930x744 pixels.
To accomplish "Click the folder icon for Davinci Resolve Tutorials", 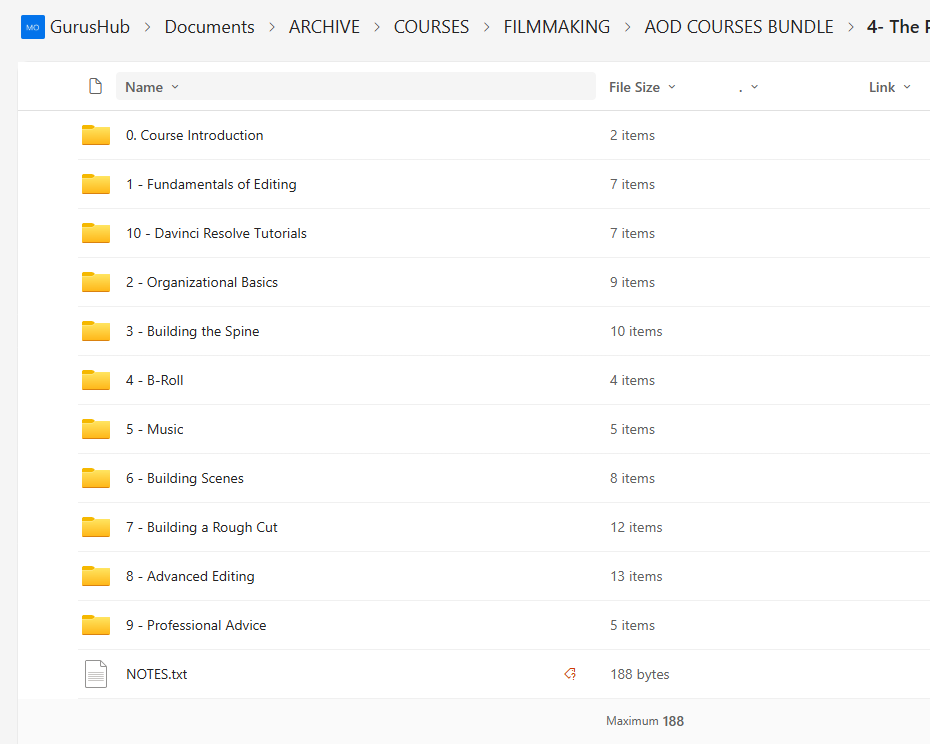I will (96, 234).
